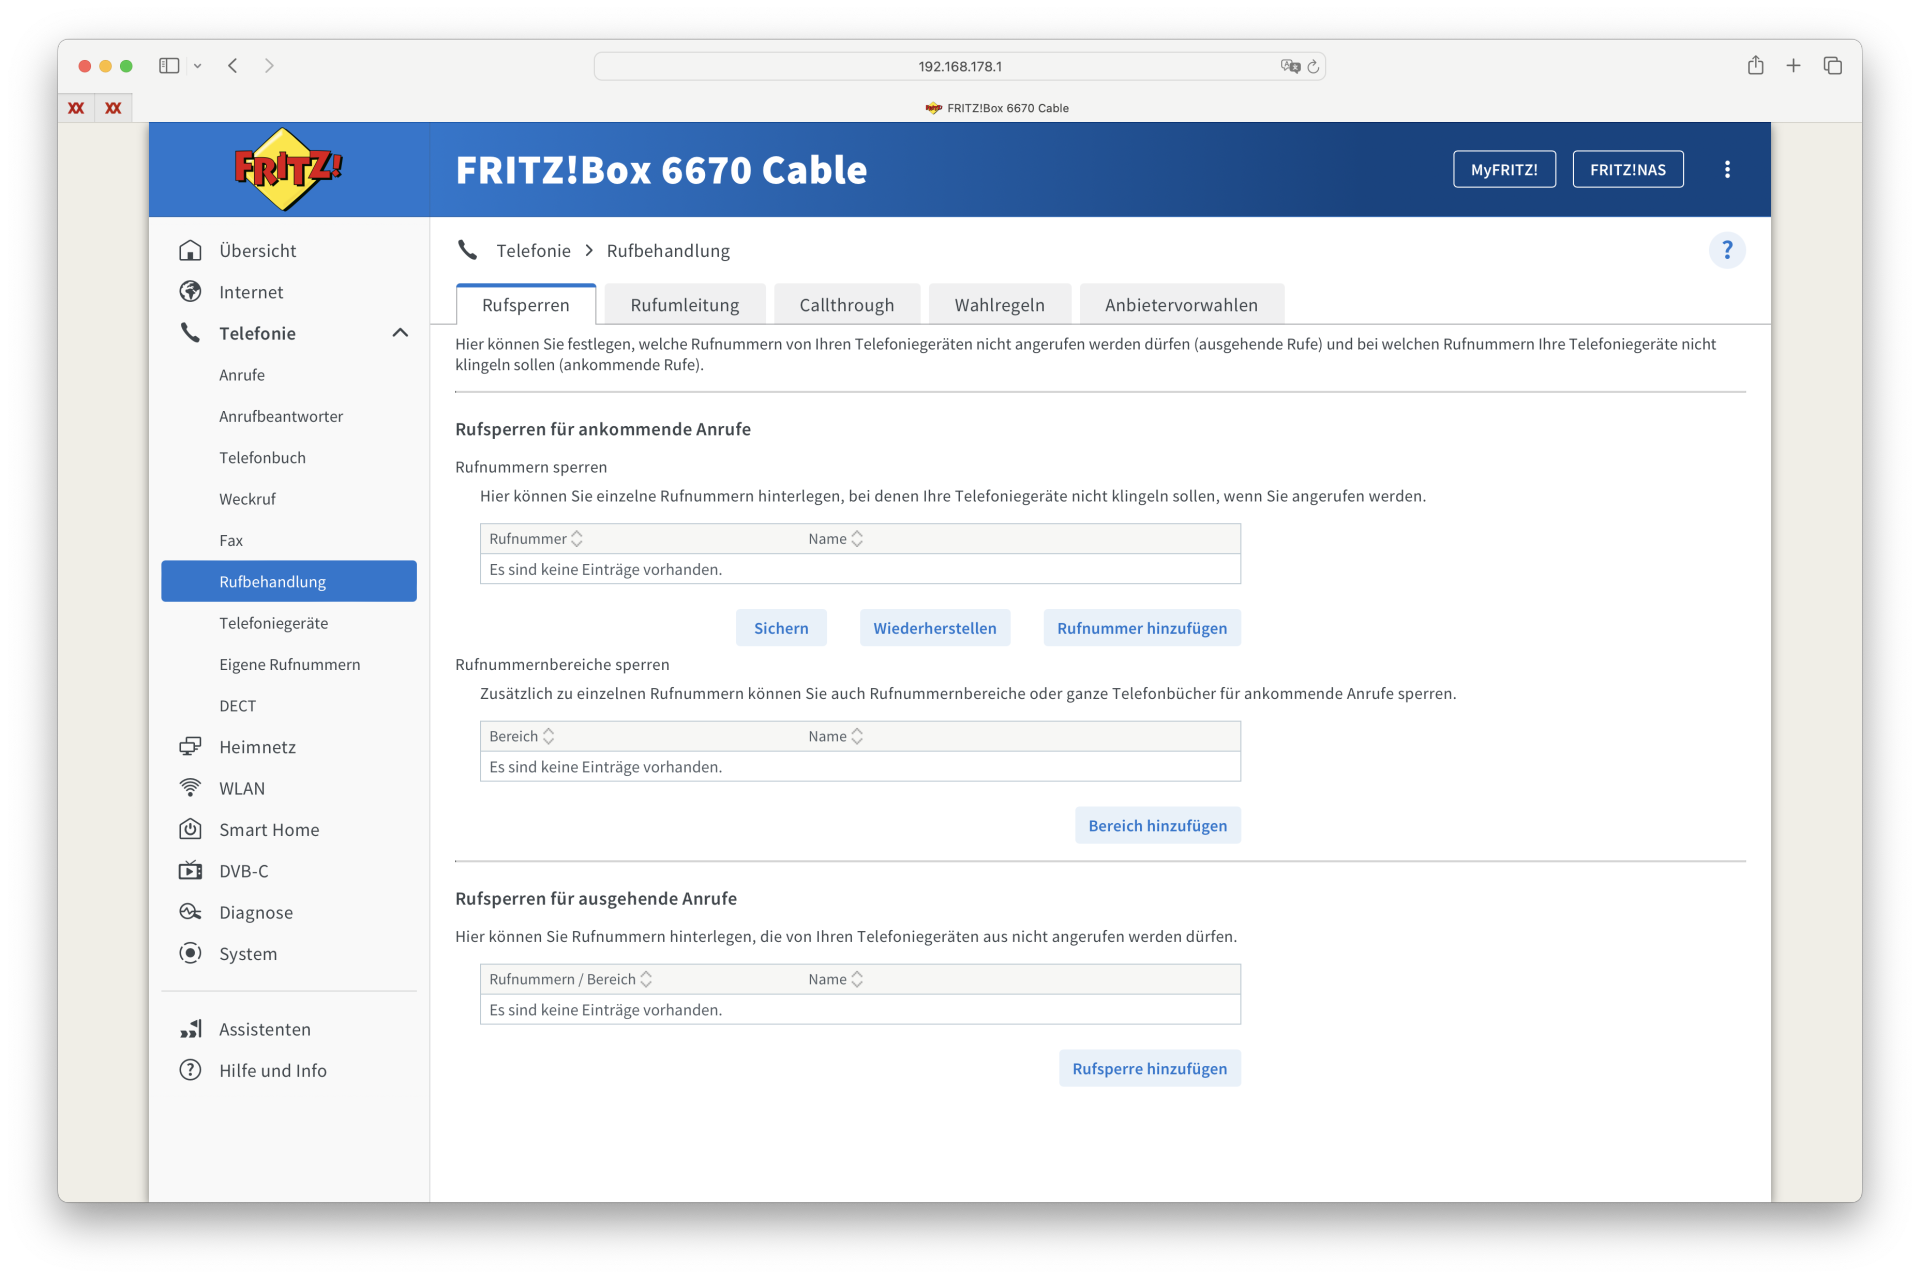Click the FRITZ!NAS button
The image size is (1920, 1279).
click(x=1628, y=170)
